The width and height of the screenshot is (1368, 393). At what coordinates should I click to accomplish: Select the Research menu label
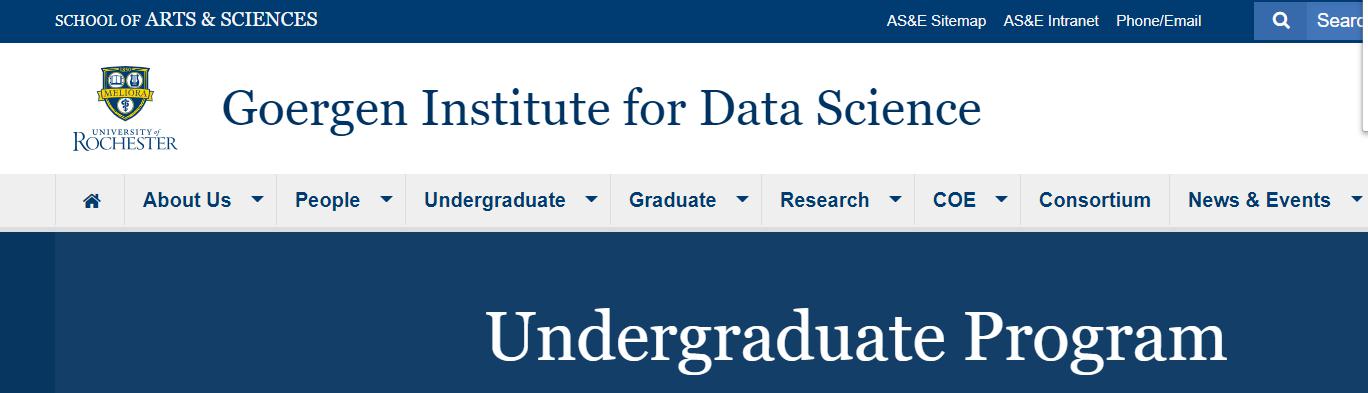click(825, 200)
